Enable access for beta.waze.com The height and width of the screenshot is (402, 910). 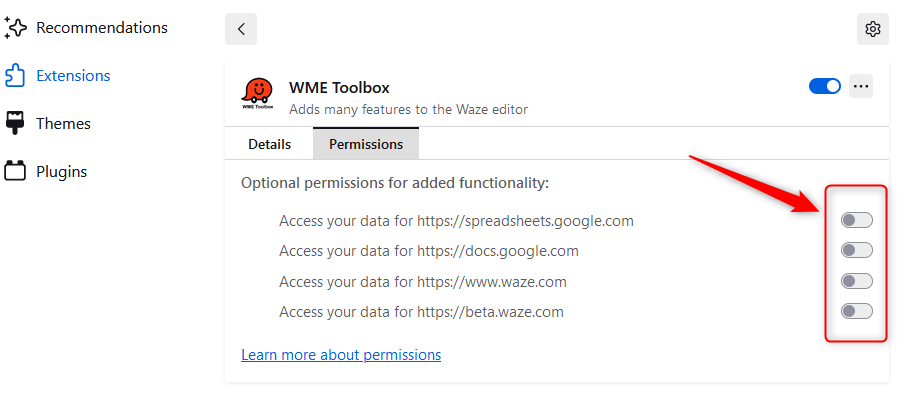[x=857, y=312]
